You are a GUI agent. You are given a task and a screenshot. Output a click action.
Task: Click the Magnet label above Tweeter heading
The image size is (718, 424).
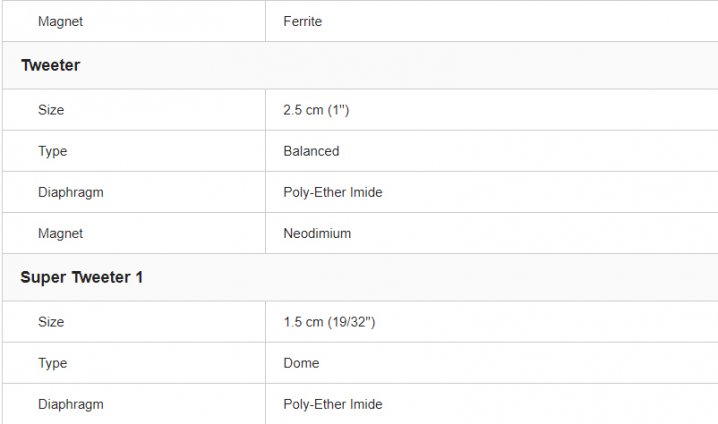pyautogui.click(x=60, y=21)
